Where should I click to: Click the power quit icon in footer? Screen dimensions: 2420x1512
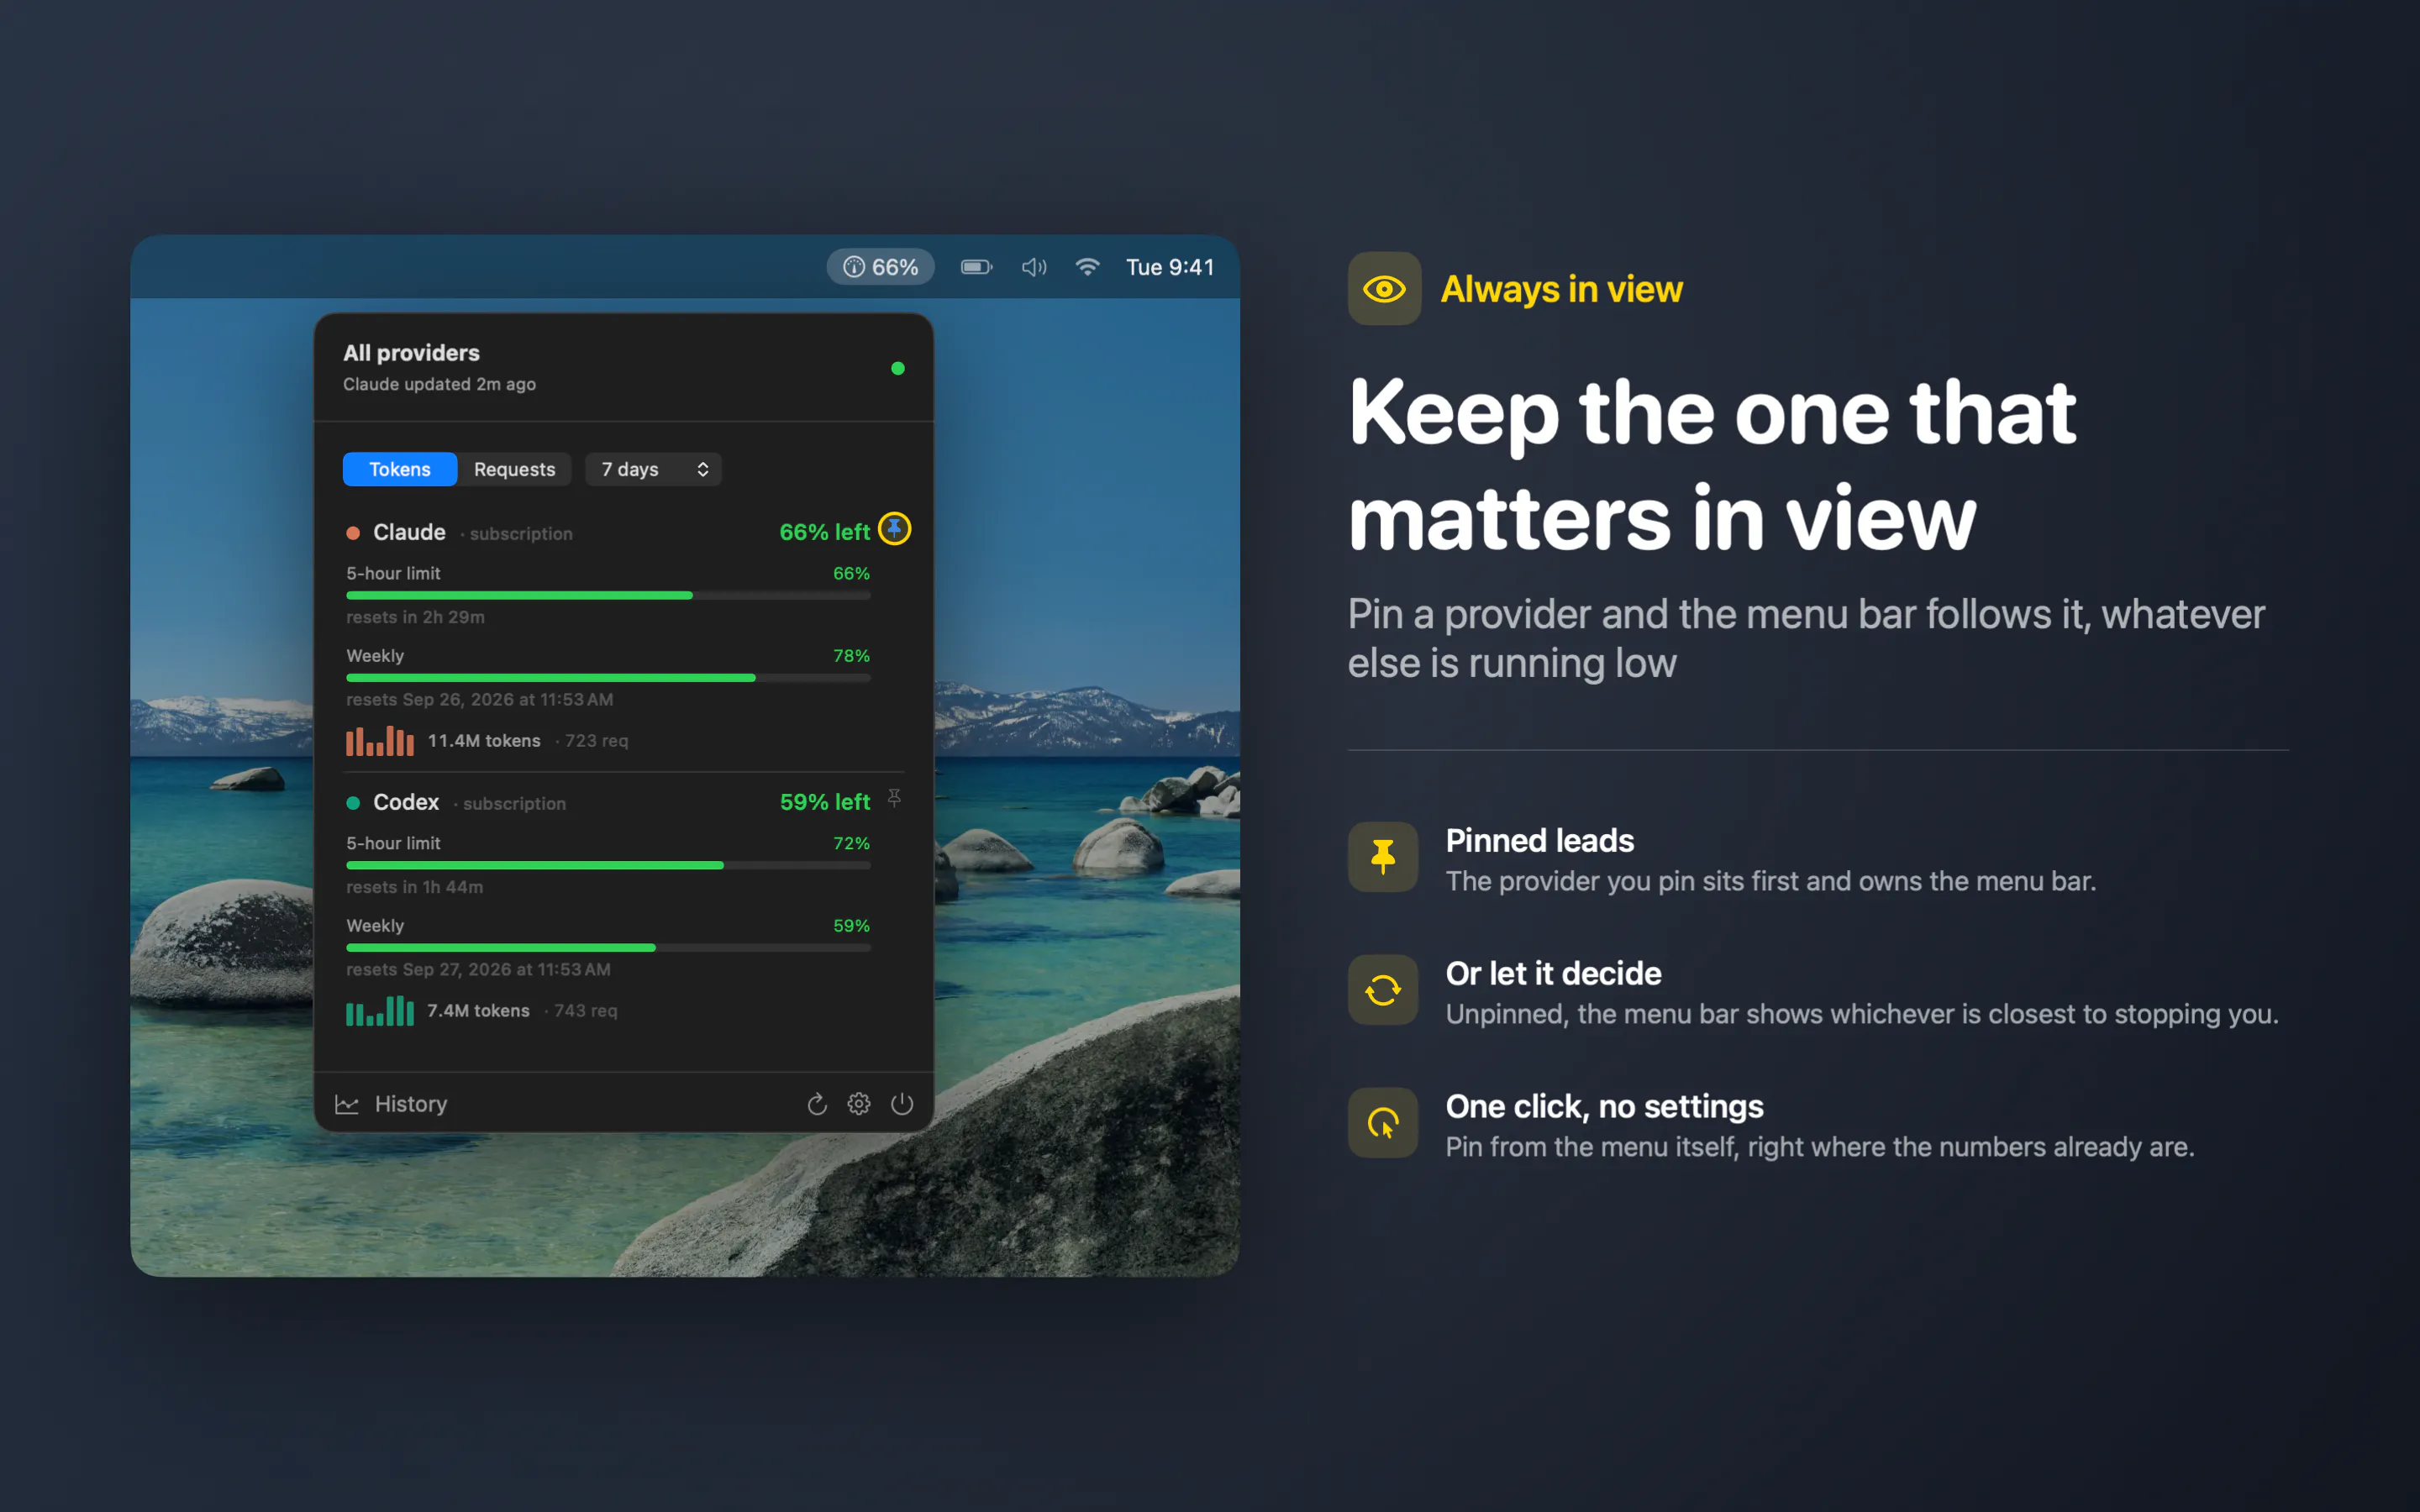pos(902,1104)
